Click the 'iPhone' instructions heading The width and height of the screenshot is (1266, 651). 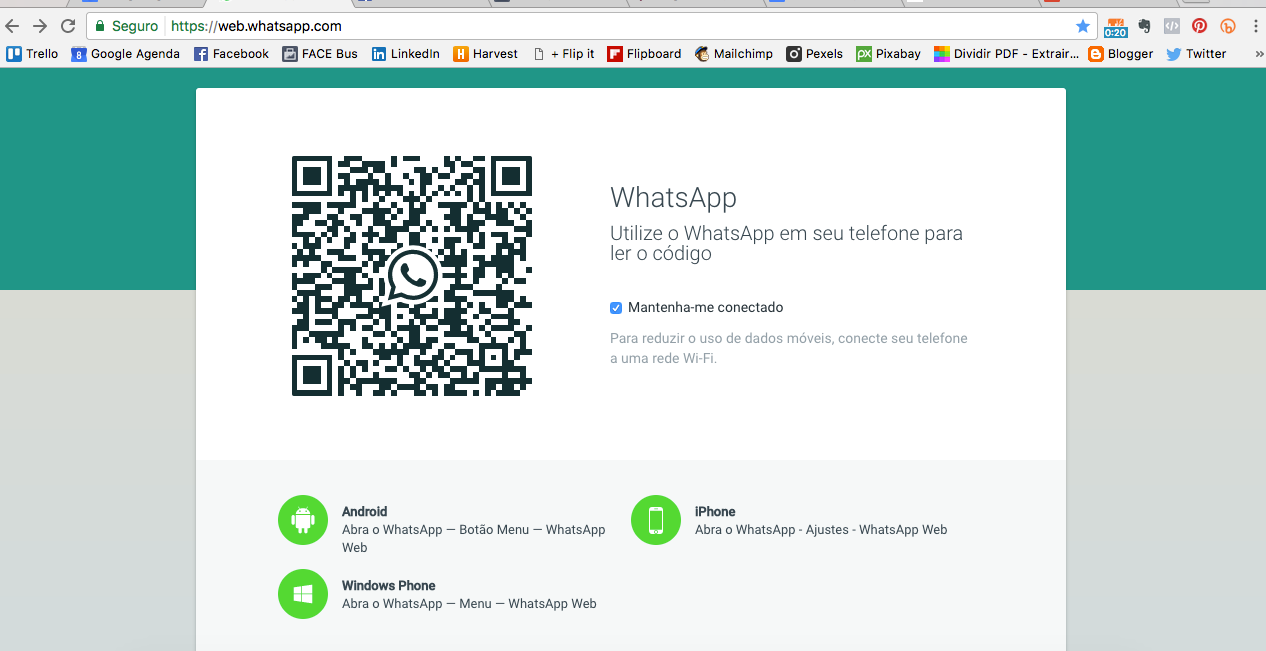pyautogui.click(x=715, y=511)
